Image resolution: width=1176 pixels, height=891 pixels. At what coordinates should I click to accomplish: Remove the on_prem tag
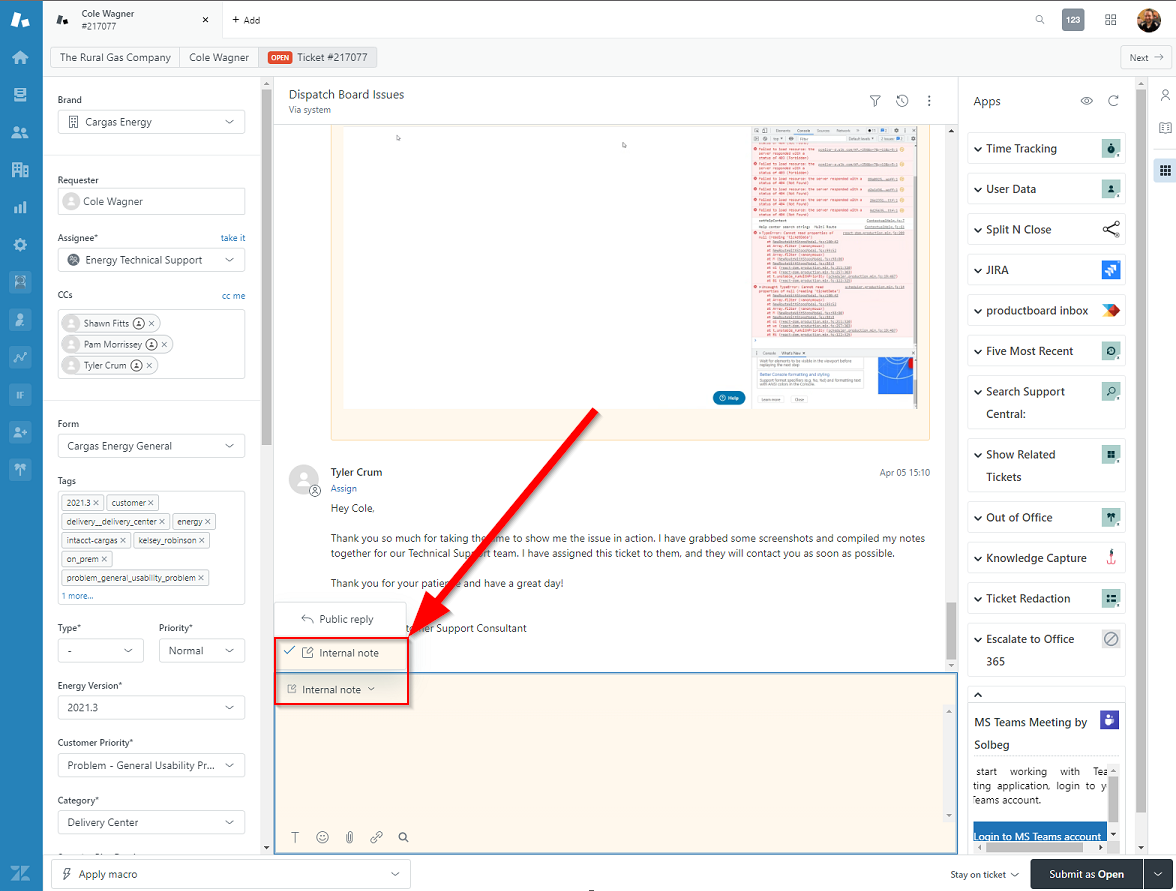(104, 559)
